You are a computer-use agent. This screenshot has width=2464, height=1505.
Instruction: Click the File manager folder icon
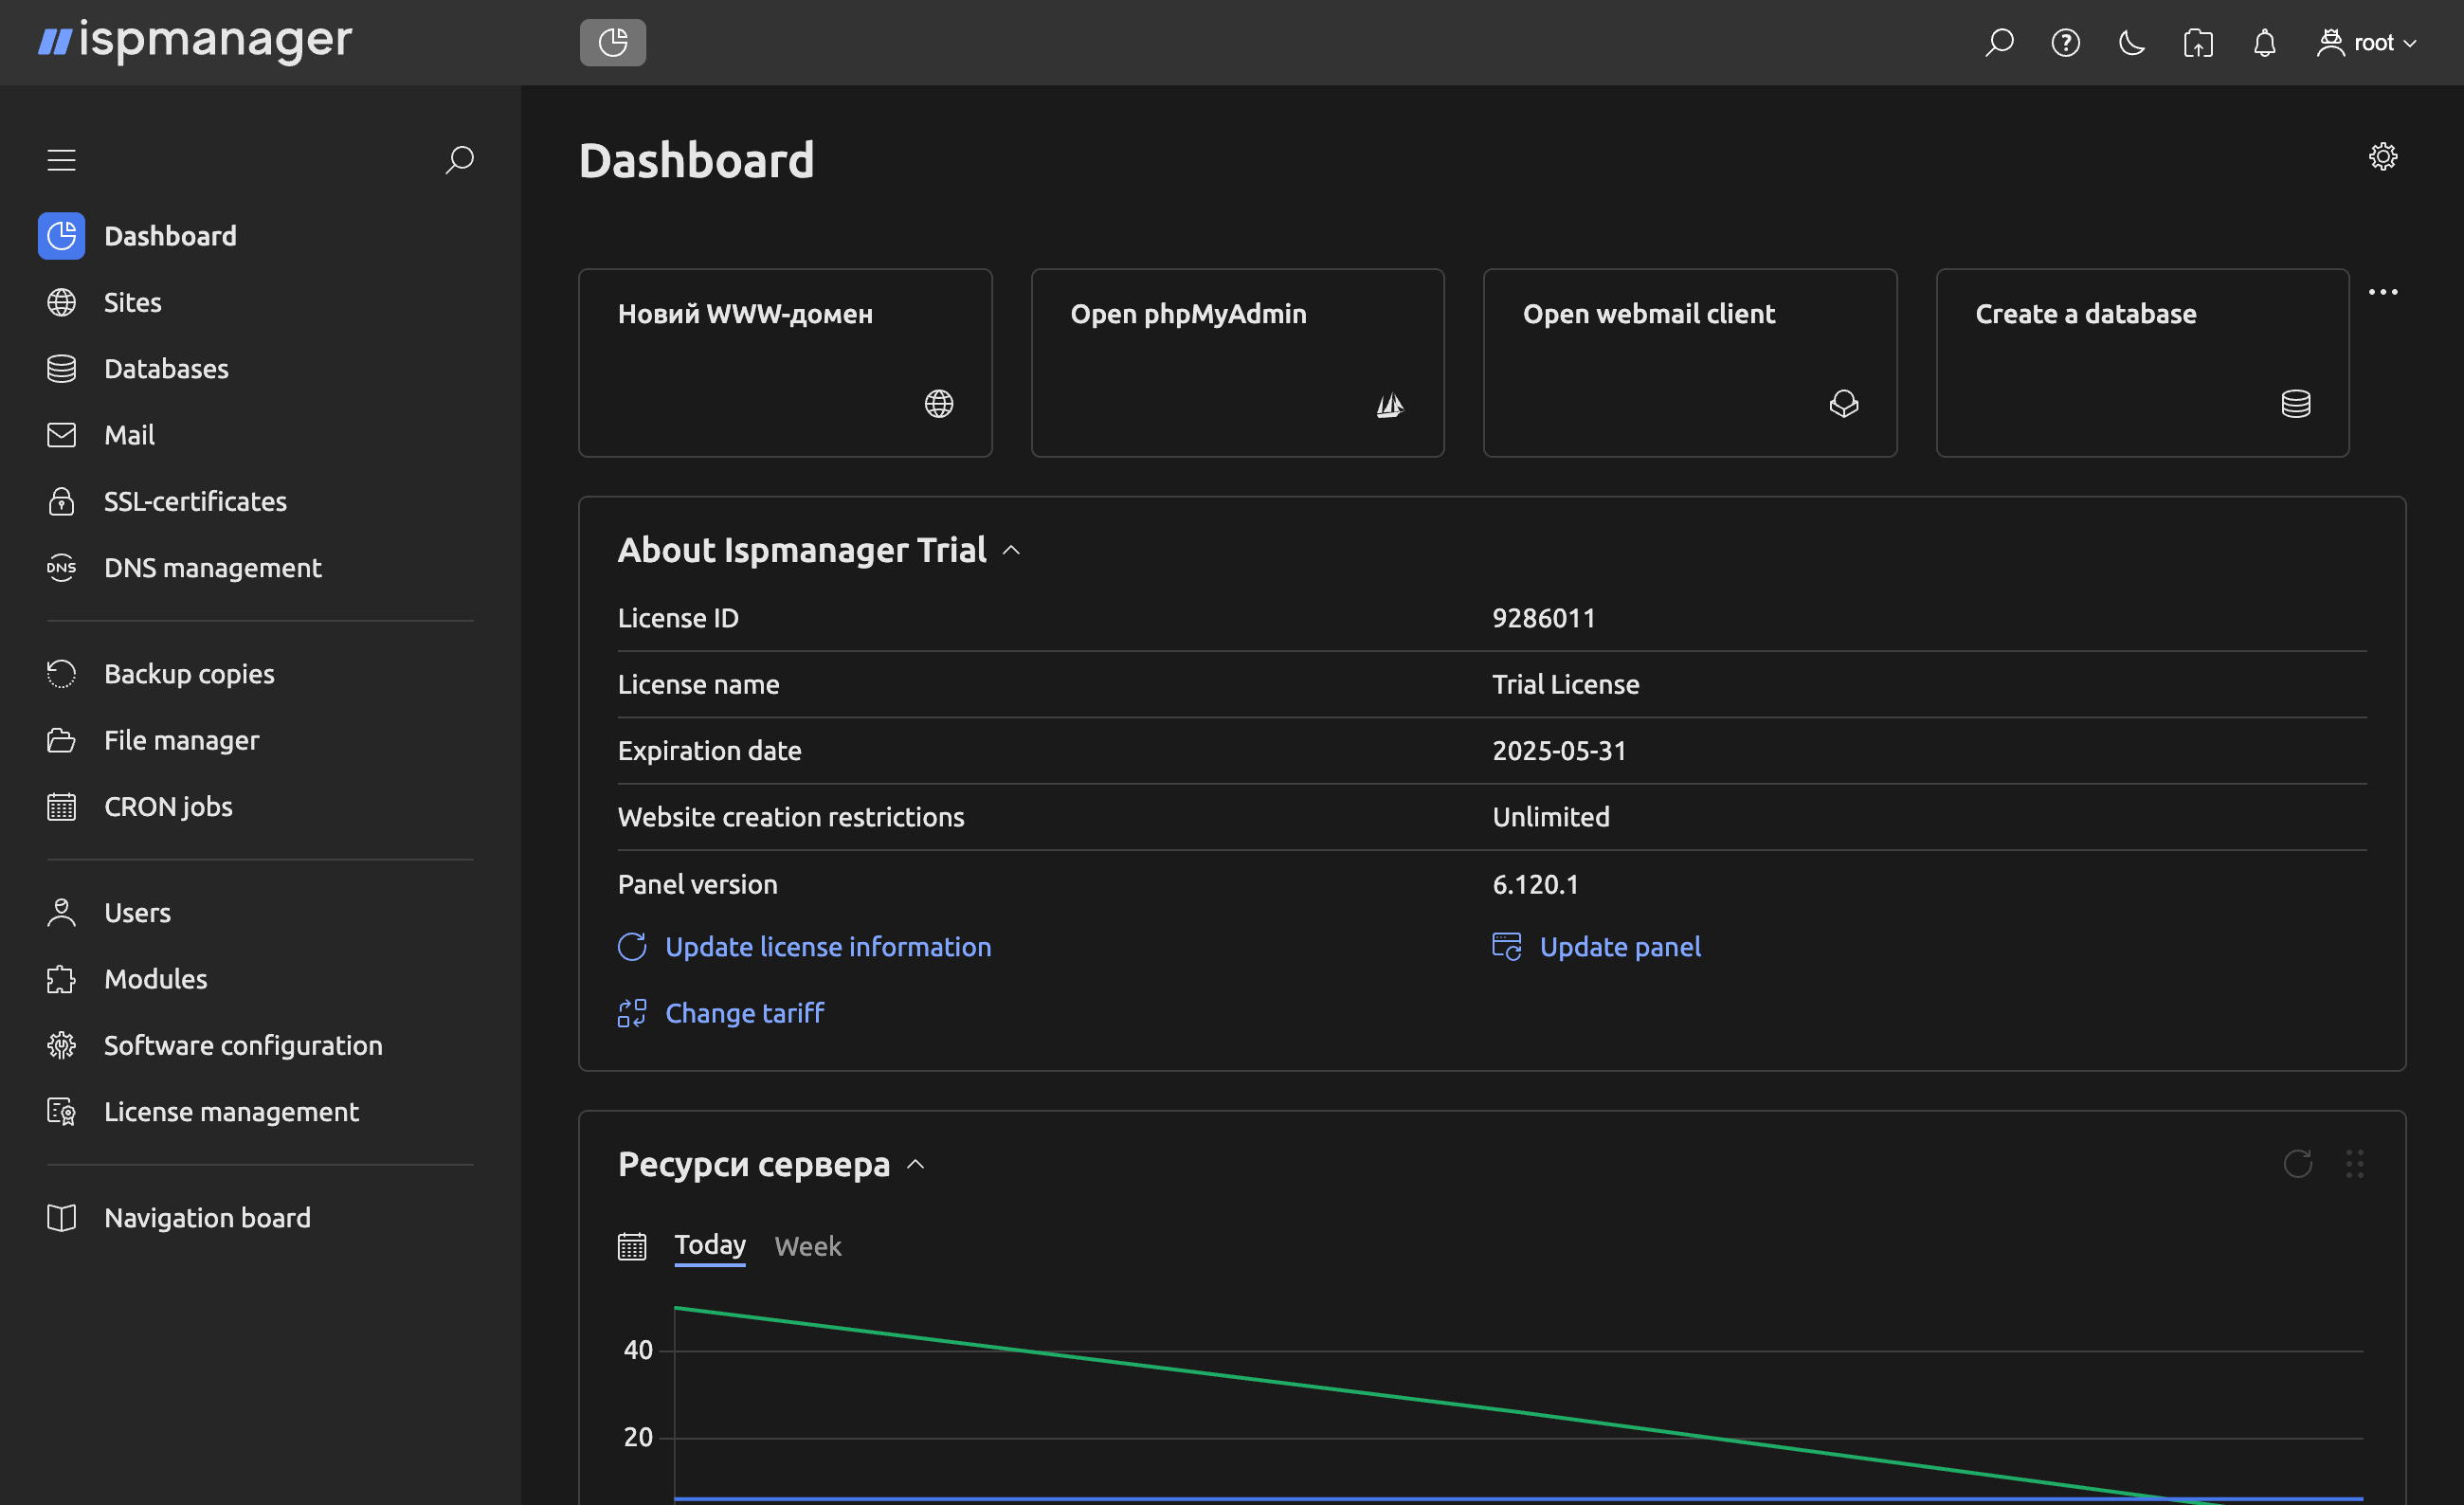click(61, 740)
